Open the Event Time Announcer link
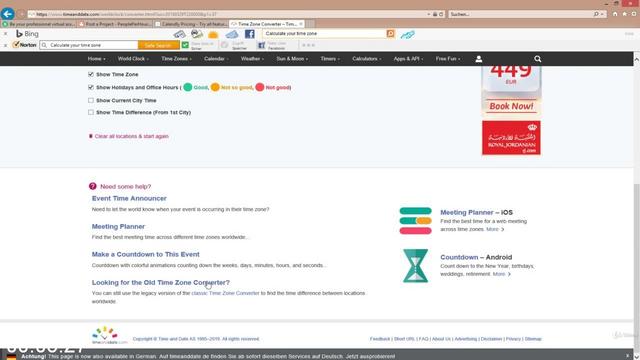This screenshot has height=360, width=640. point(129,198)
